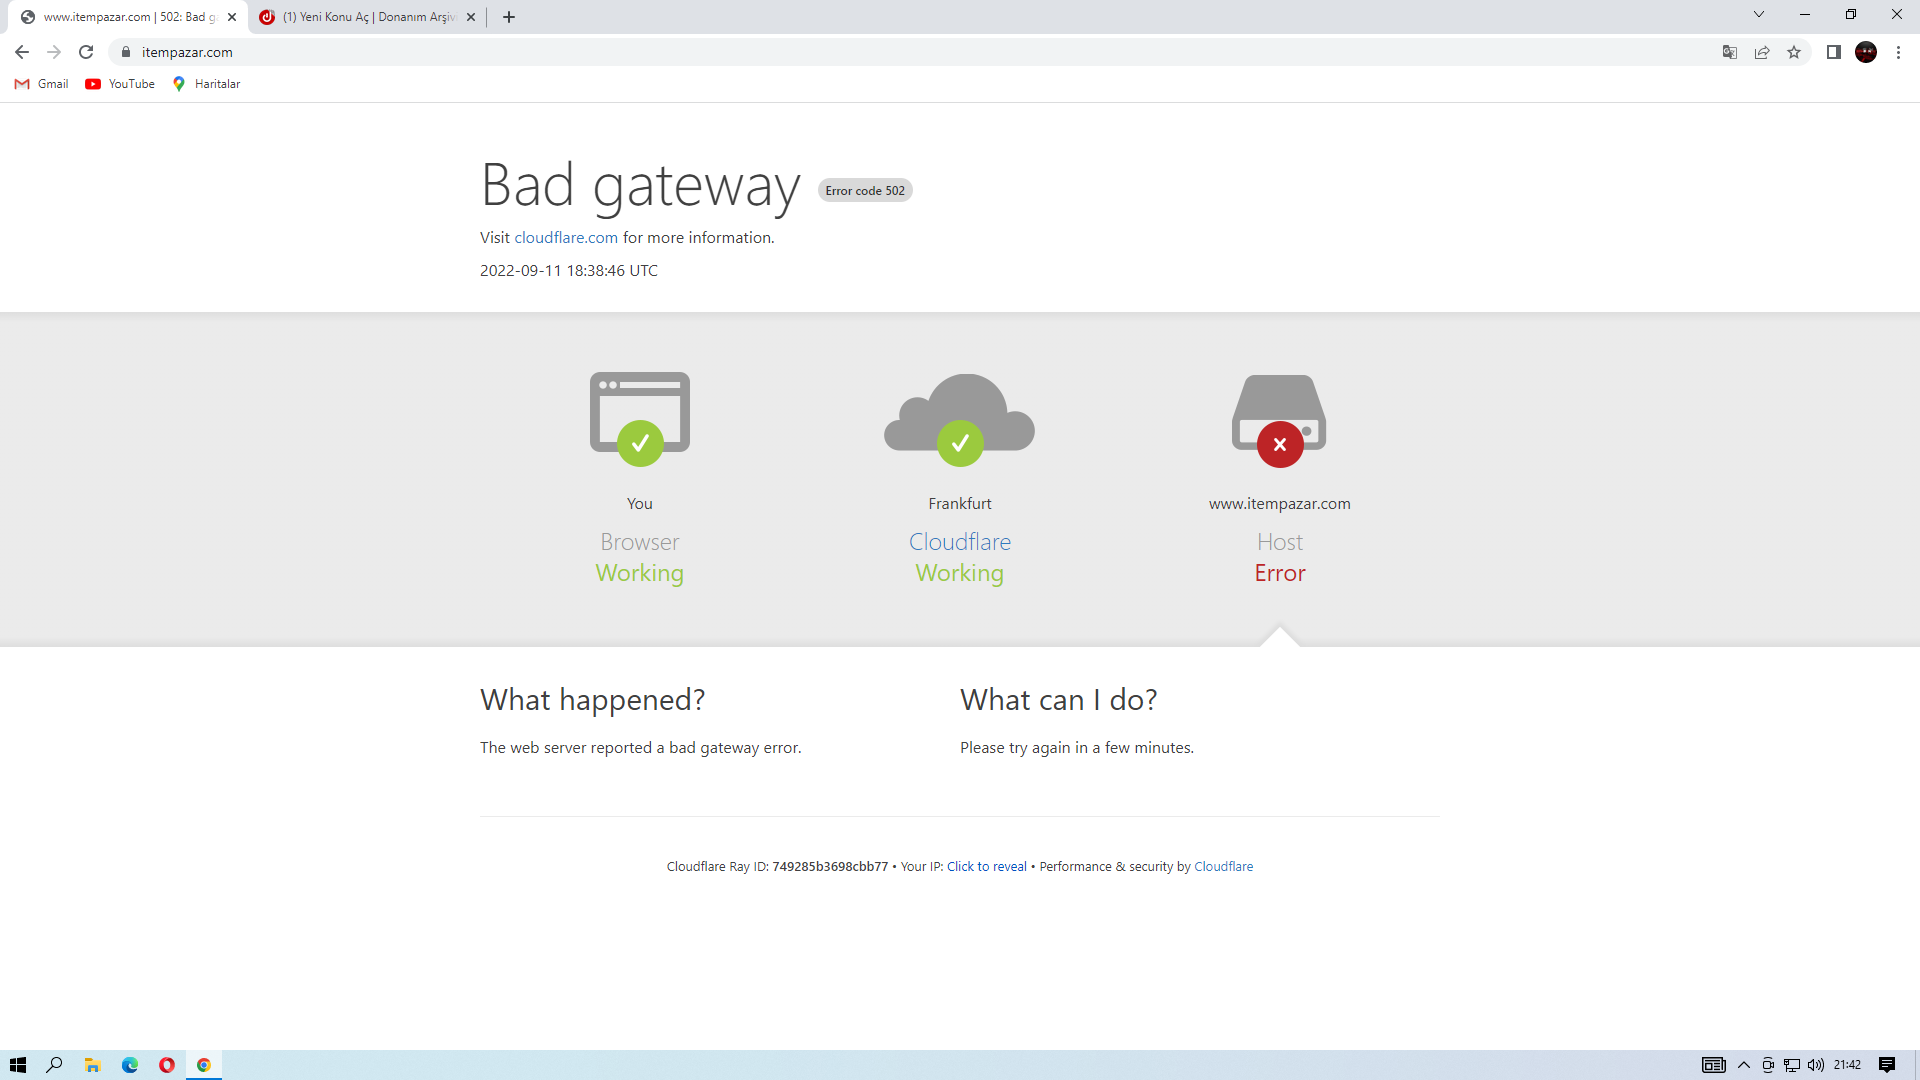Click the Cloudflare link under Frankfurt
Screen dimensions: 1920x1080
[x=960, y=542]
